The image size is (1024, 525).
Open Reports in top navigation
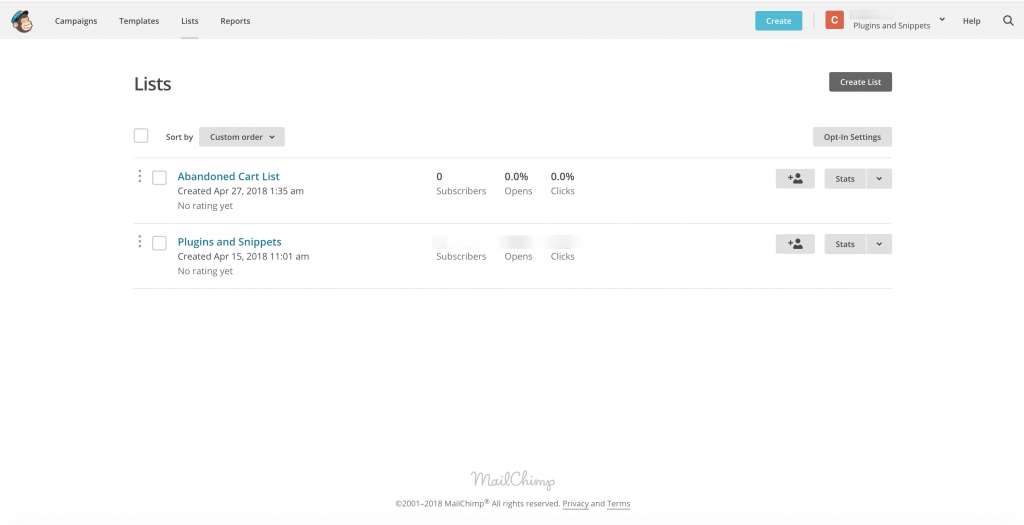[235, 21]
